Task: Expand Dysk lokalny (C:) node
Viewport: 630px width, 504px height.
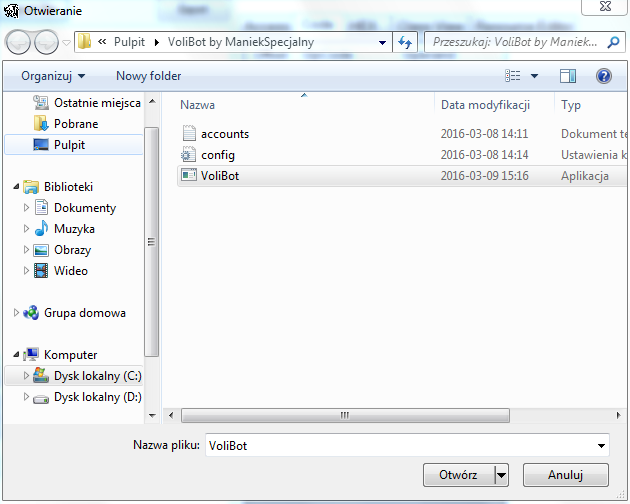Action: [26, 375]
